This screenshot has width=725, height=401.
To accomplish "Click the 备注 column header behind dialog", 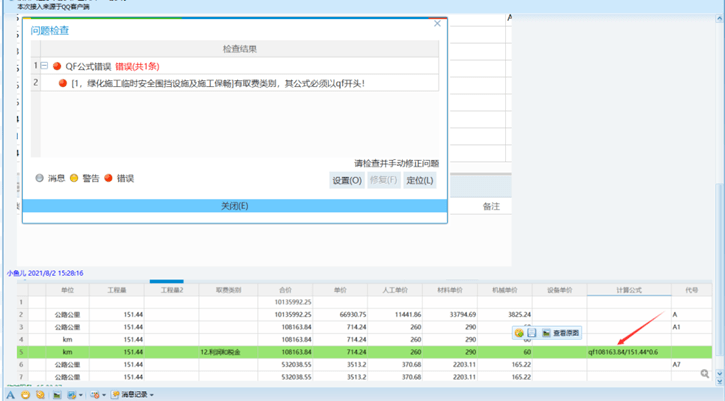I will 491,206.
